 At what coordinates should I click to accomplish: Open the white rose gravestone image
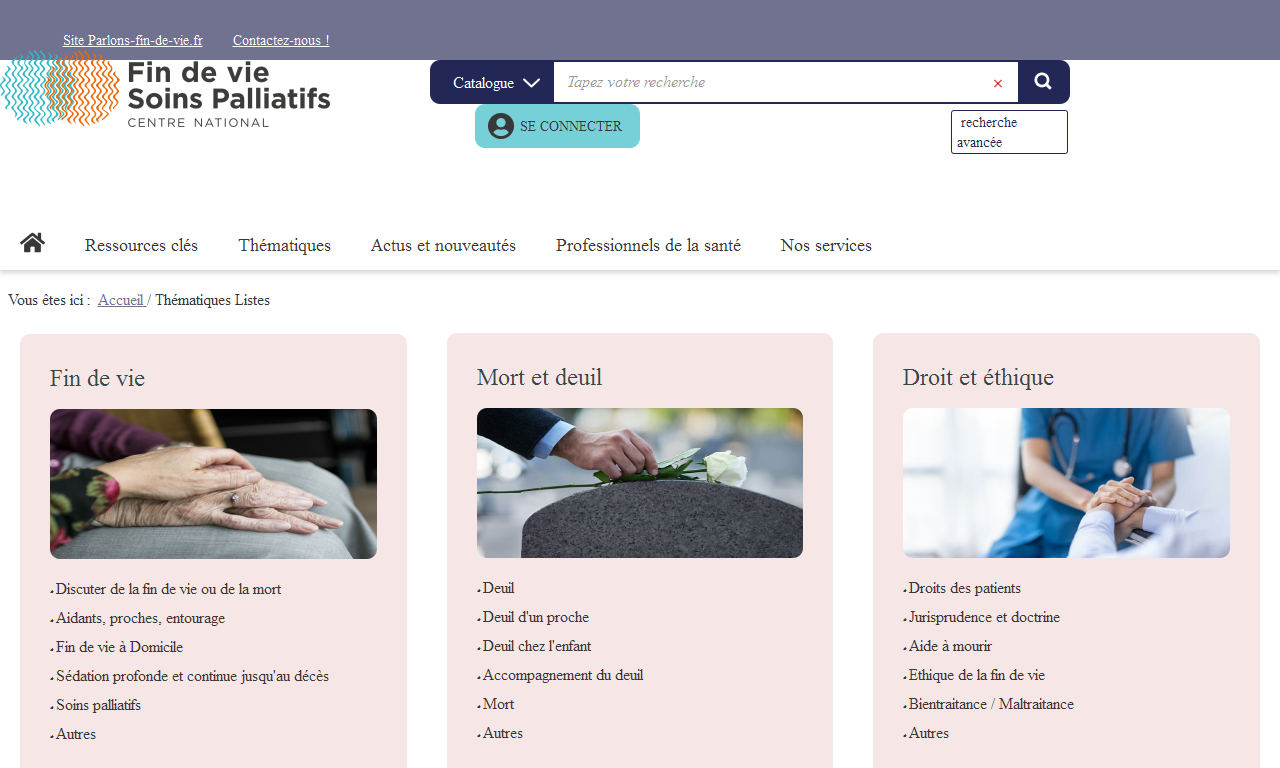coord(640,483)
